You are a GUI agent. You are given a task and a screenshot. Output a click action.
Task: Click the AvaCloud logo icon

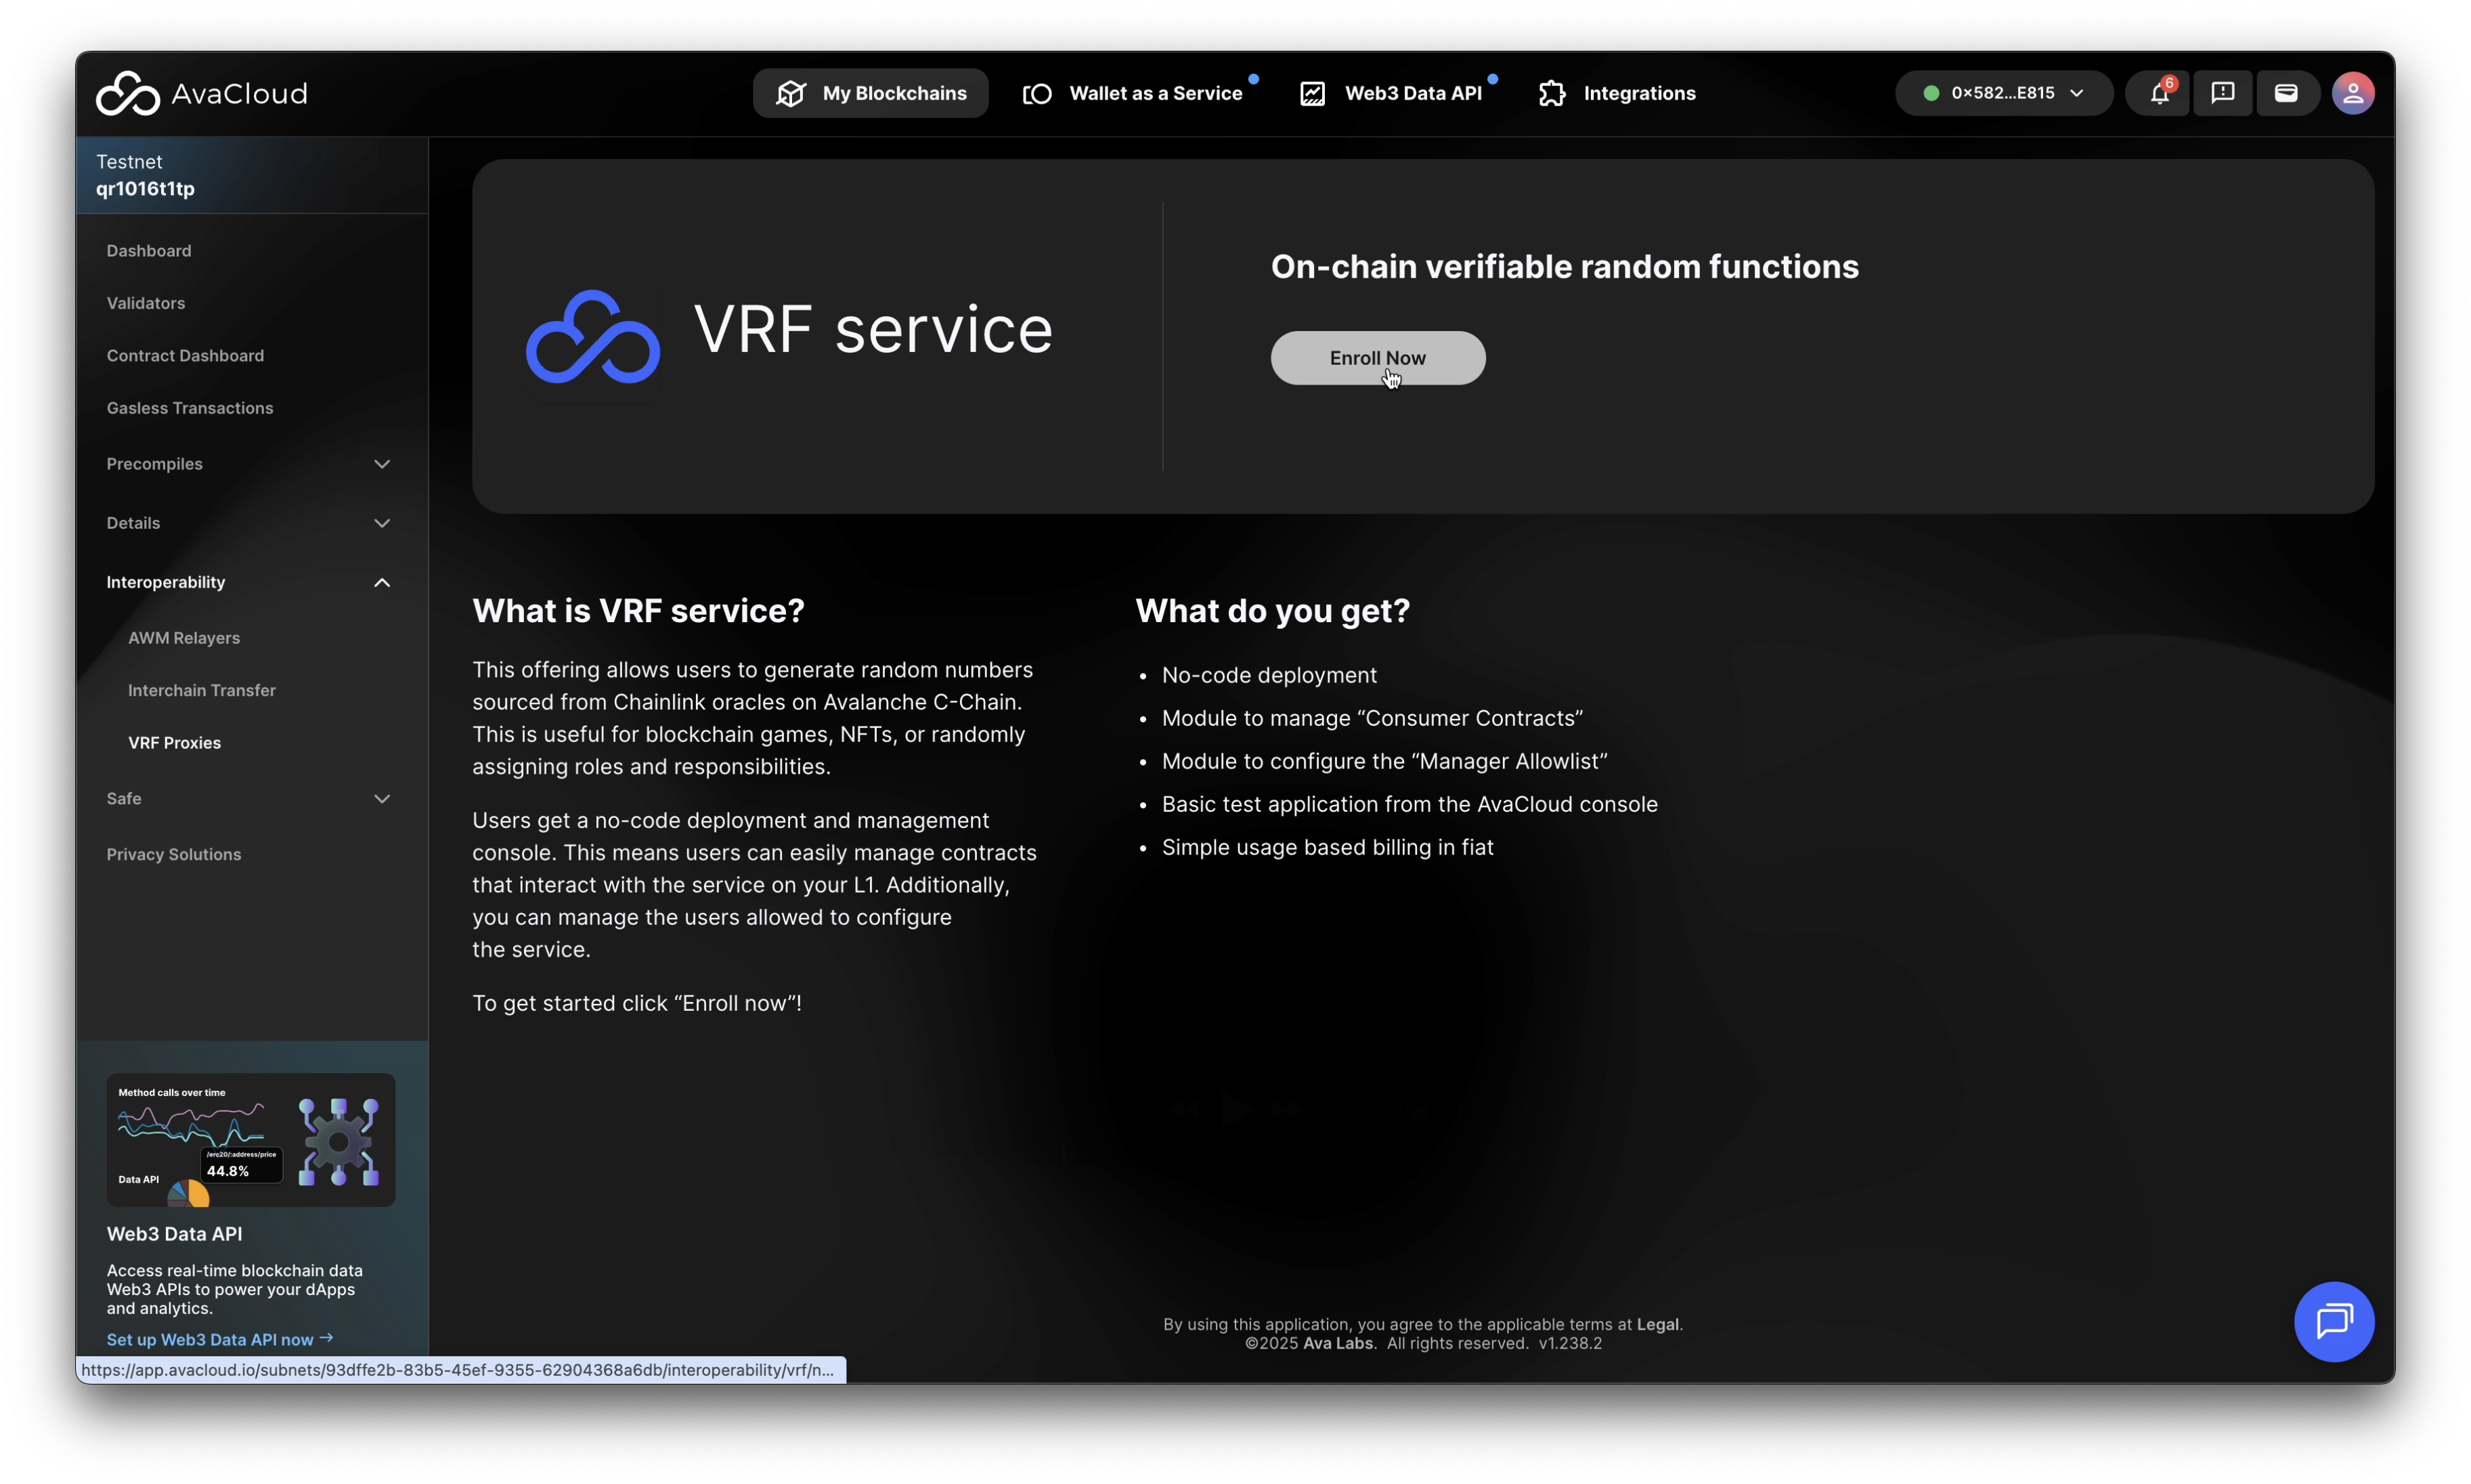[127, 93]
